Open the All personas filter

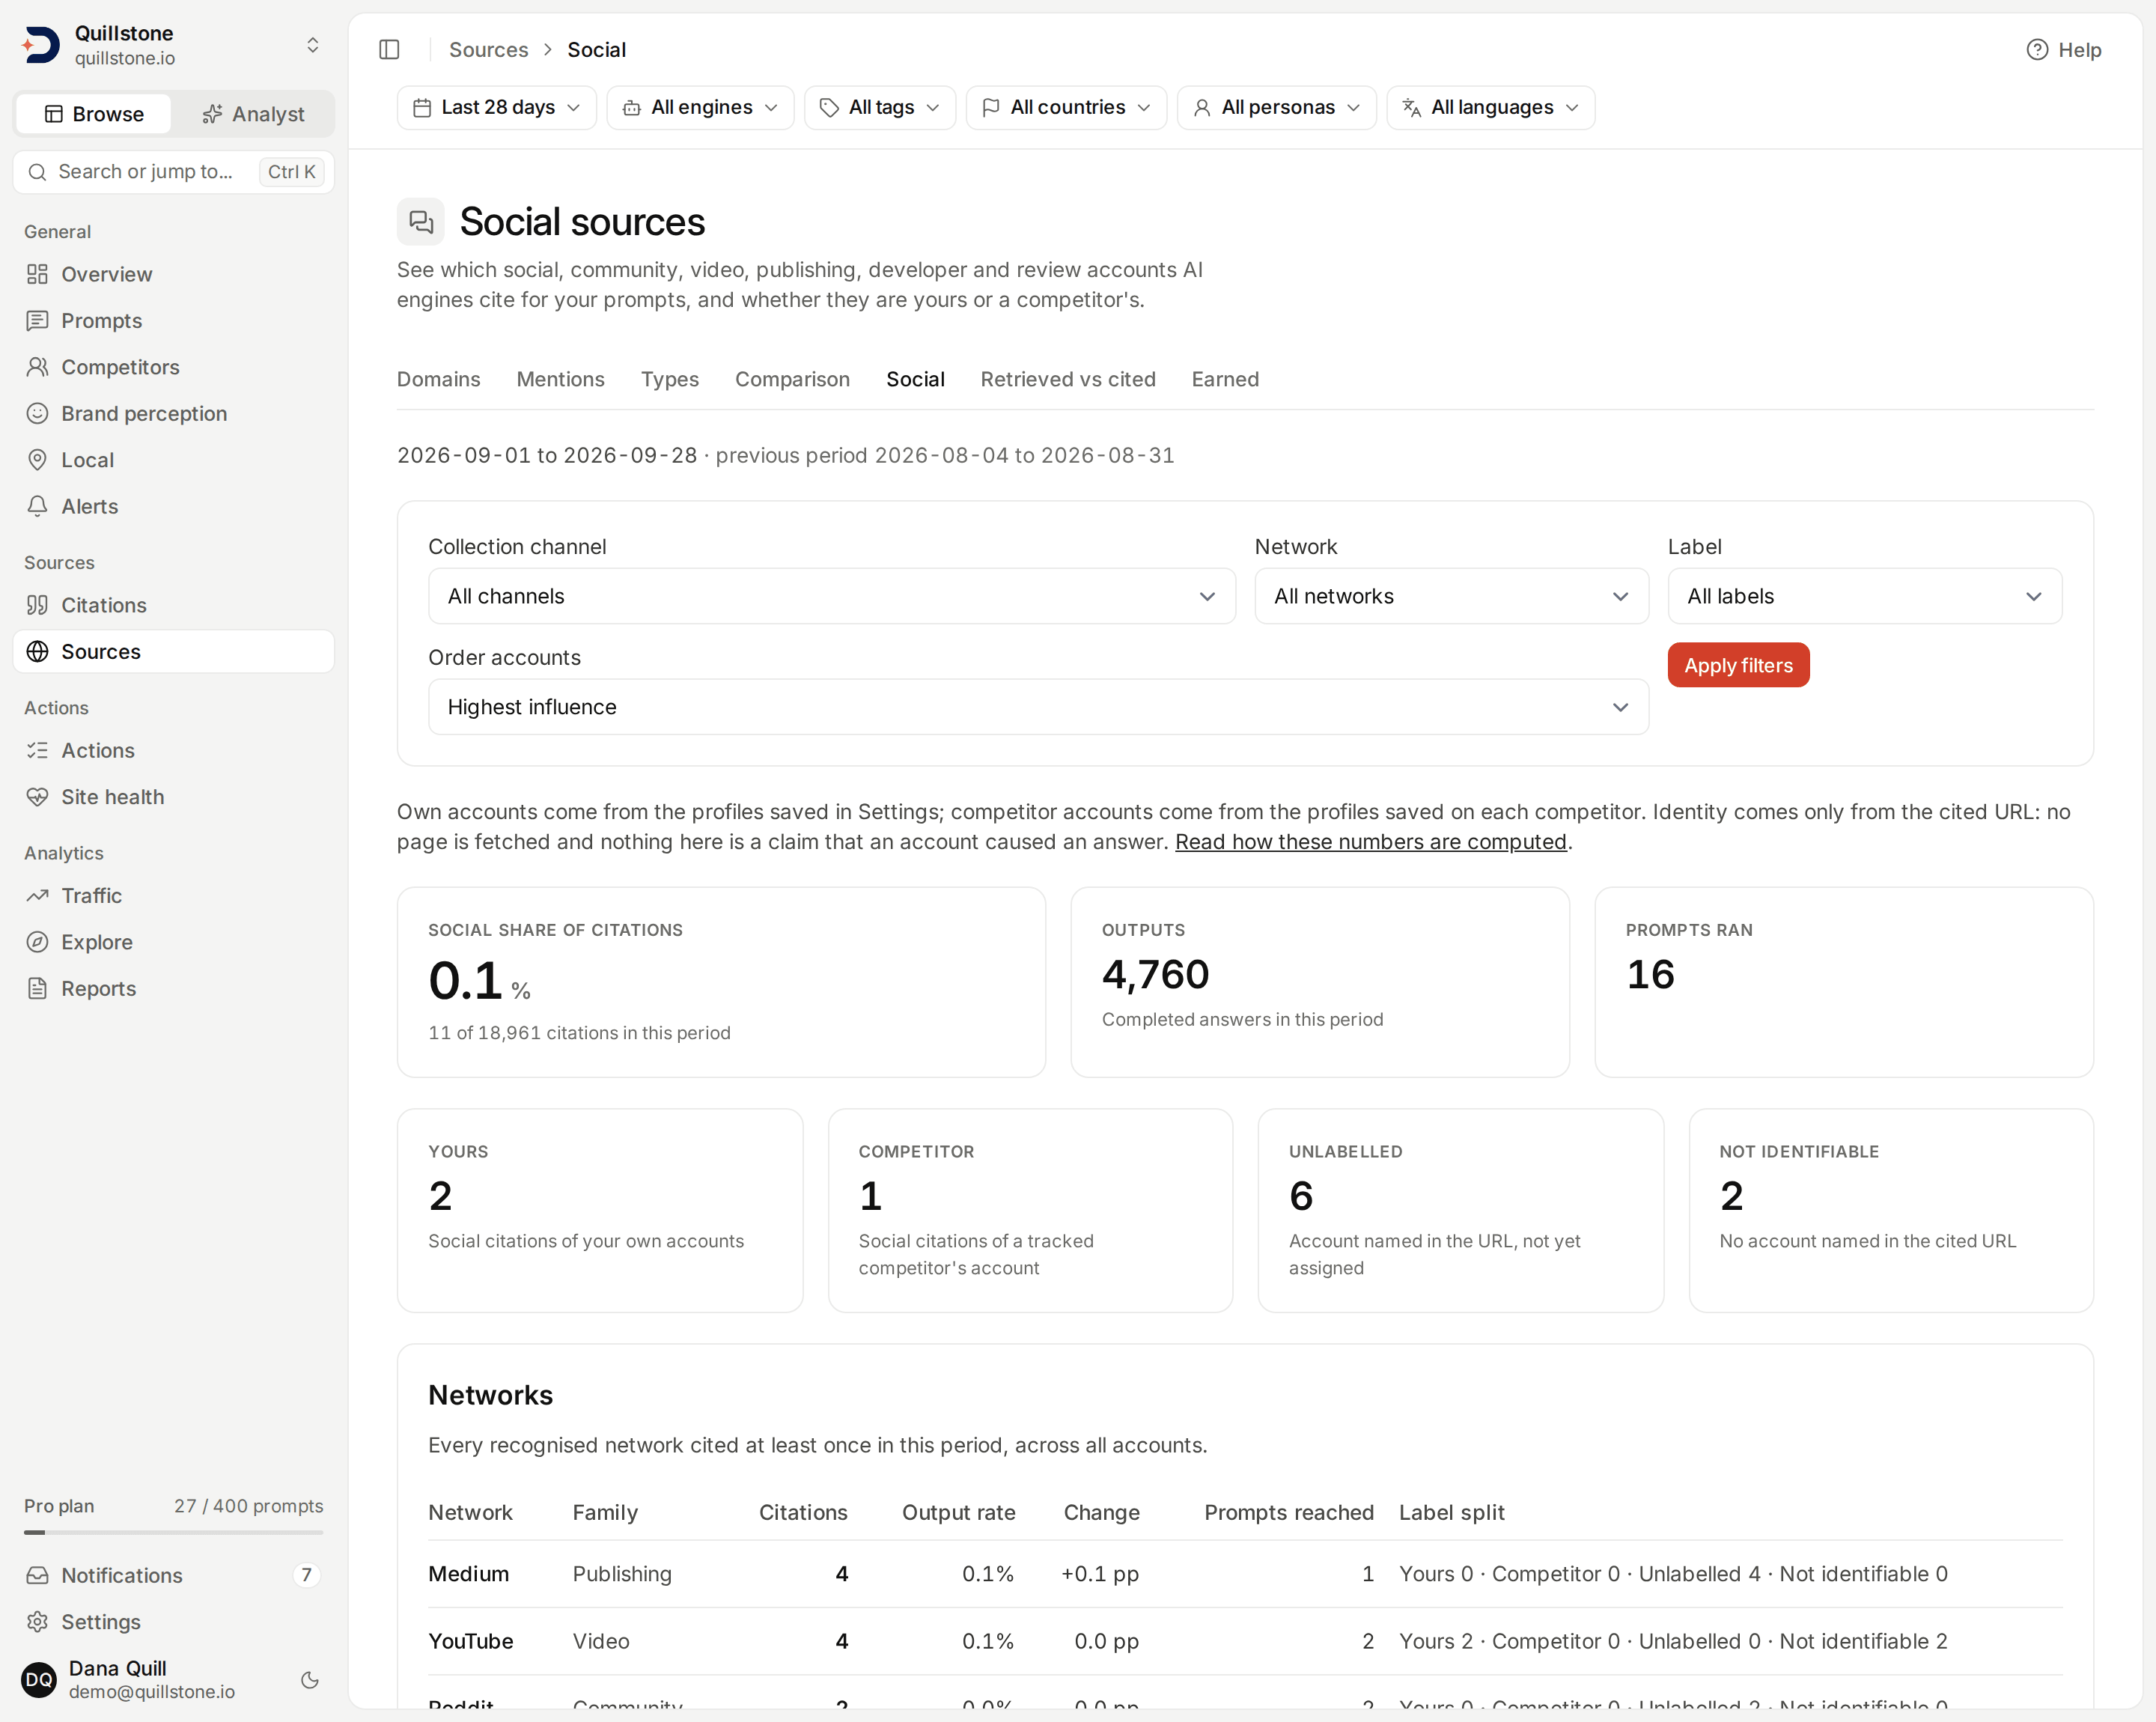point(1277,107)
